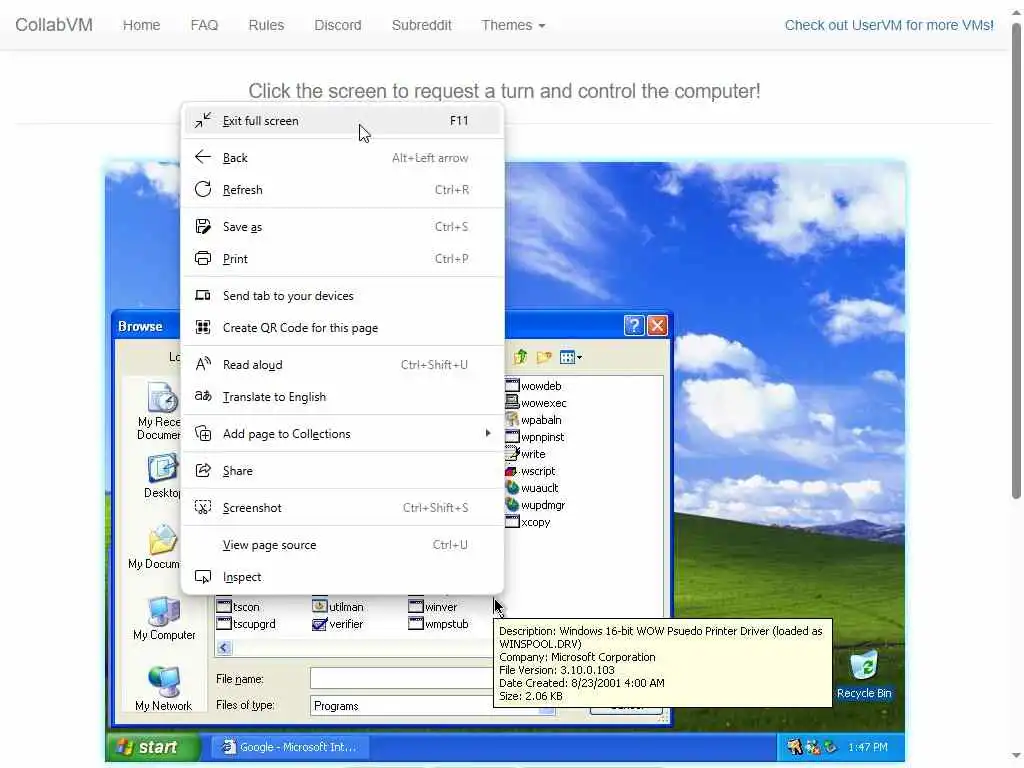
Task: Click the XP start button
Action: (152, 746)
